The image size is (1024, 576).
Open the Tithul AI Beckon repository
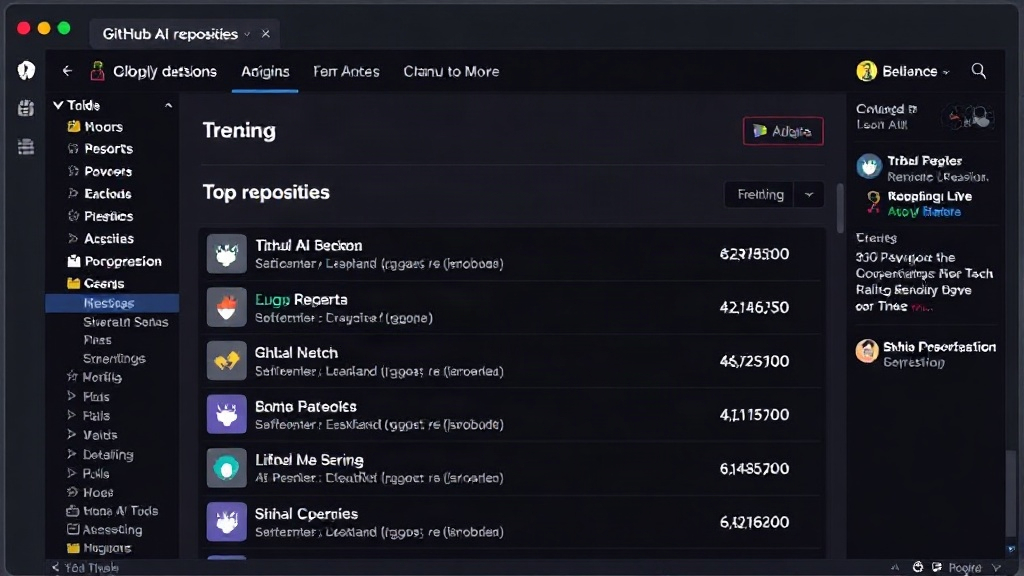(308, 246)
